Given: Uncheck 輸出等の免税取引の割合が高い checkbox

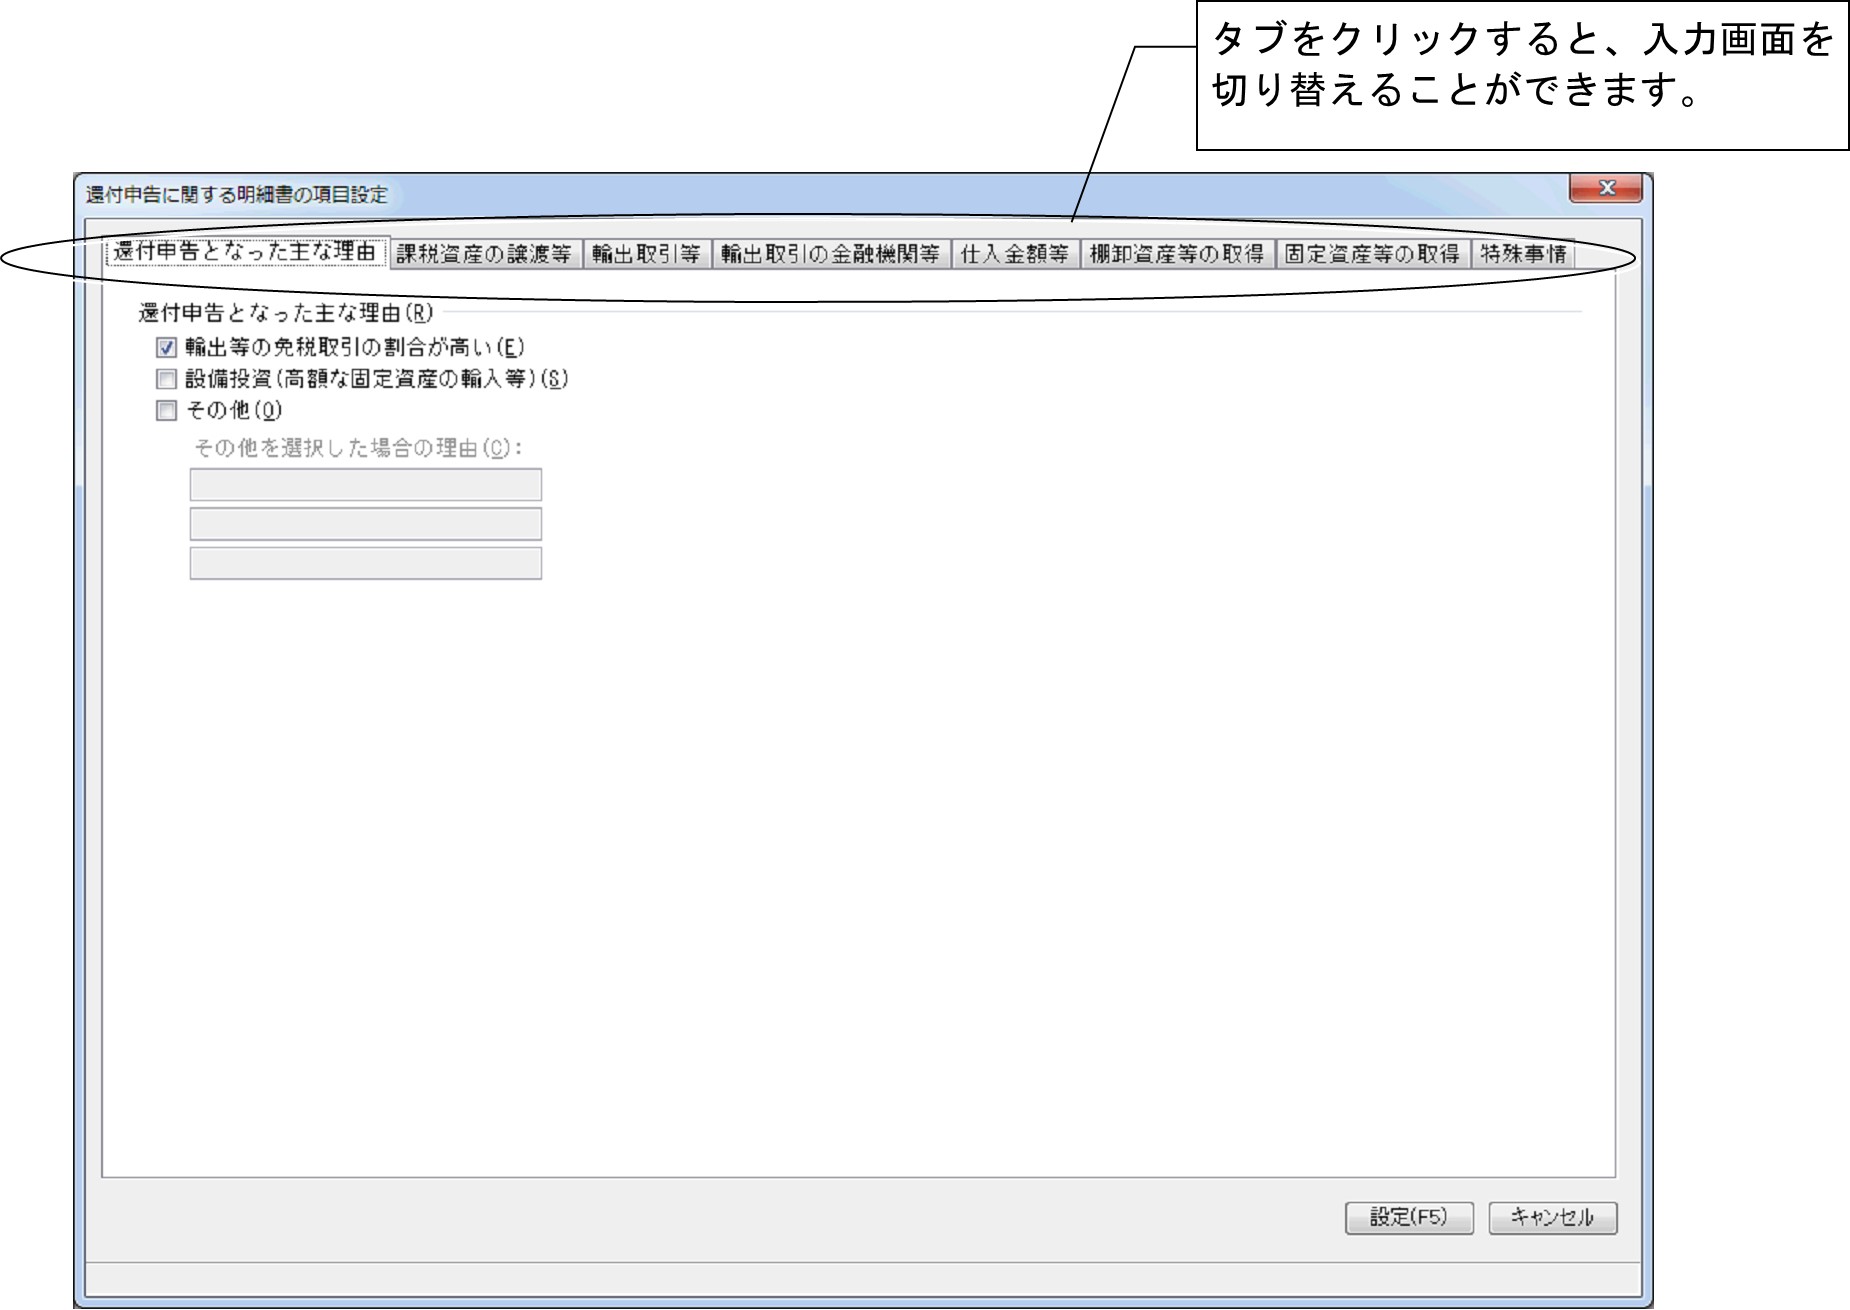Looking at the screenshot, I should (166, 348).
